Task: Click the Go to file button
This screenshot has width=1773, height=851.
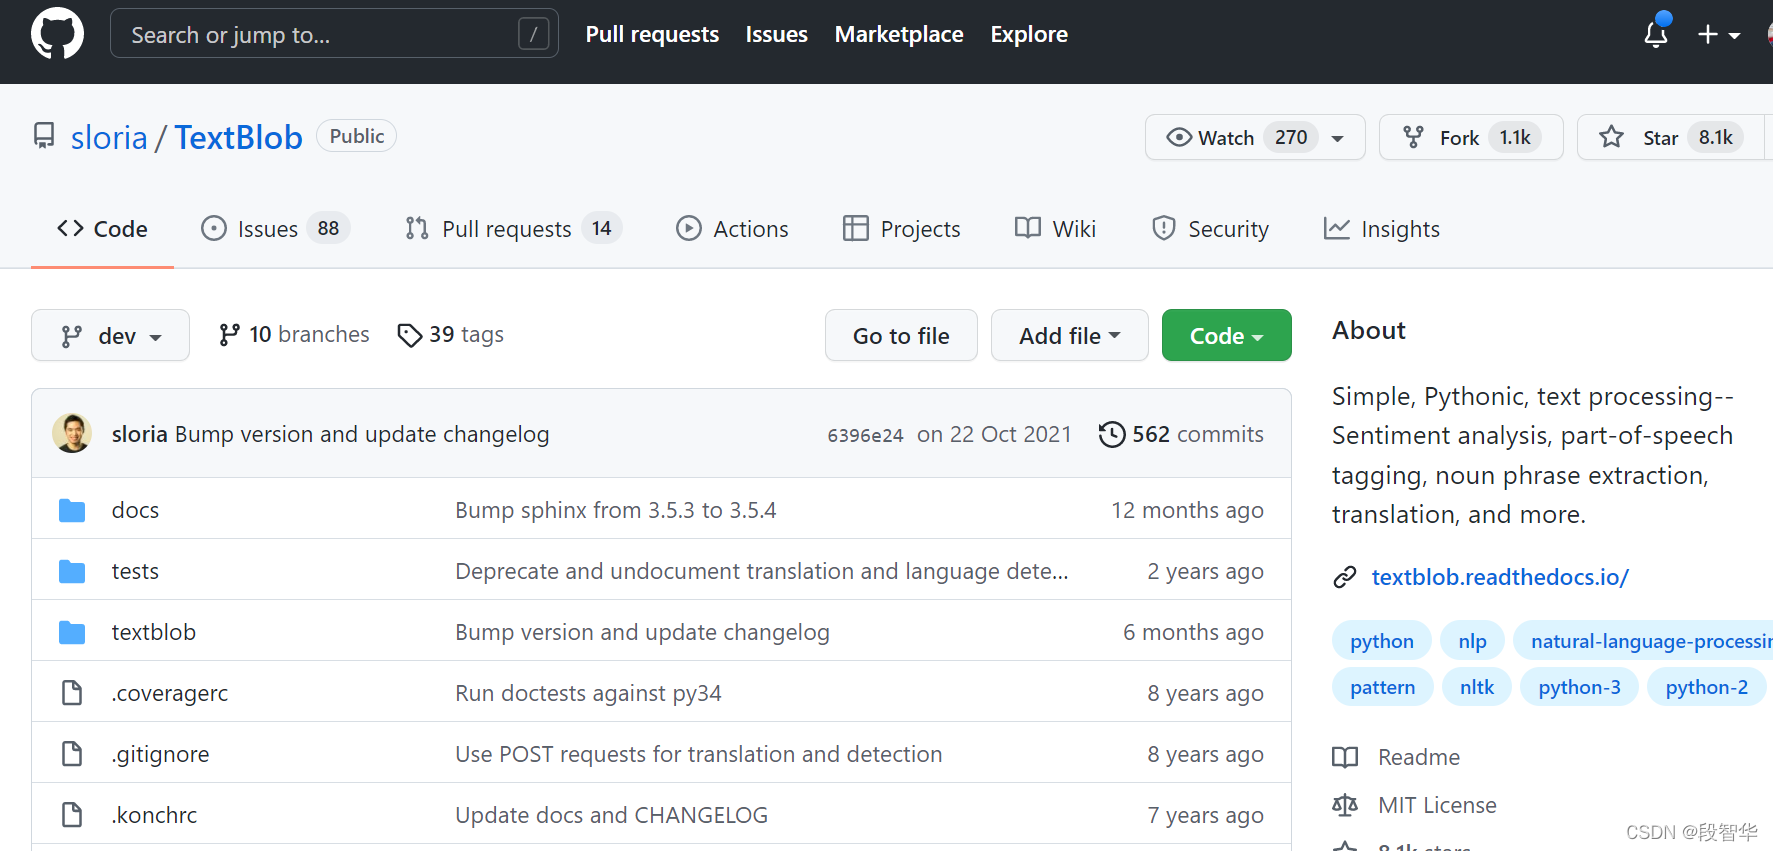Action: tap(901, 335)
